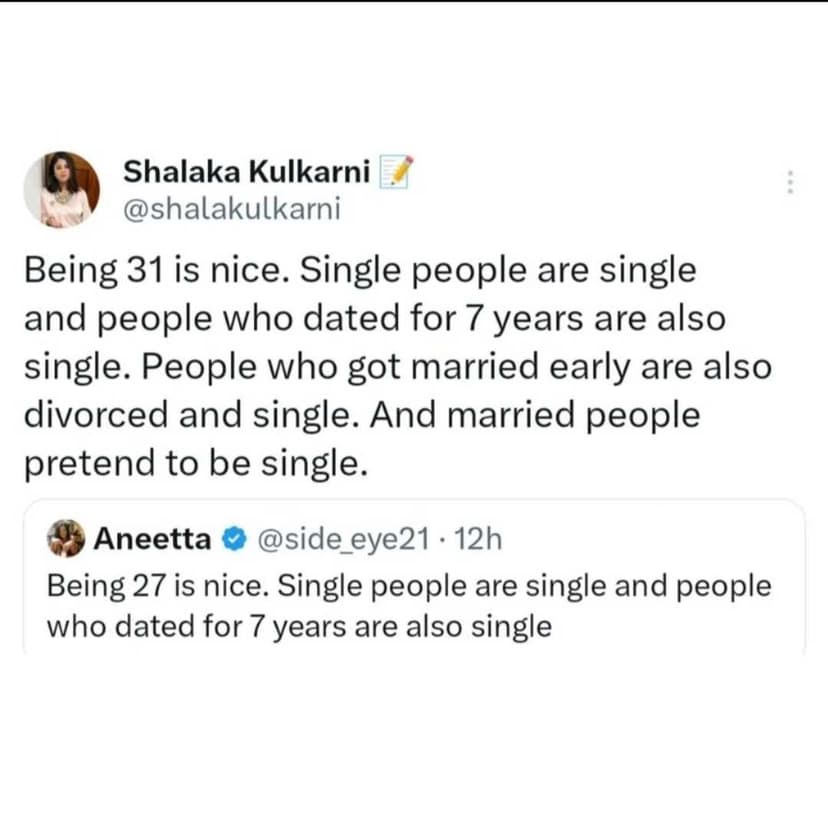Expand the tweet options with the vertical dots
828x829 pixels.
click(789, 181)
